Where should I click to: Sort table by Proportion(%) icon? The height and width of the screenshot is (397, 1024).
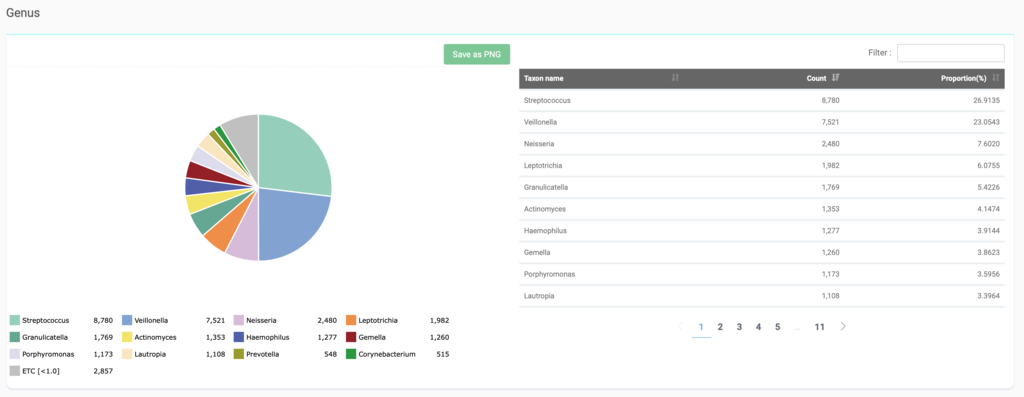pos(996,78)
